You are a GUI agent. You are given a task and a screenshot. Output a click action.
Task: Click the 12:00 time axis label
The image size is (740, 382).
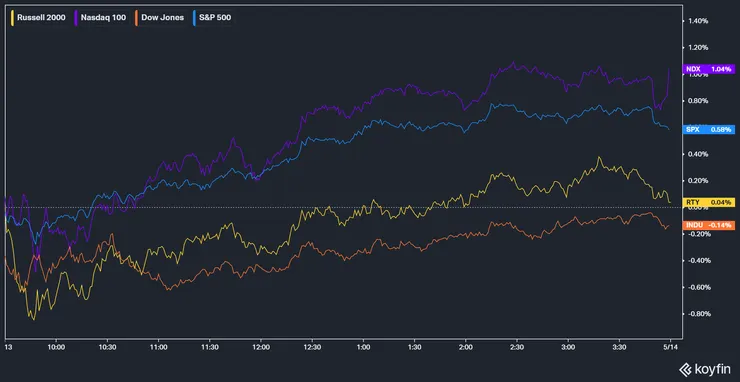[x=261, y=346]
